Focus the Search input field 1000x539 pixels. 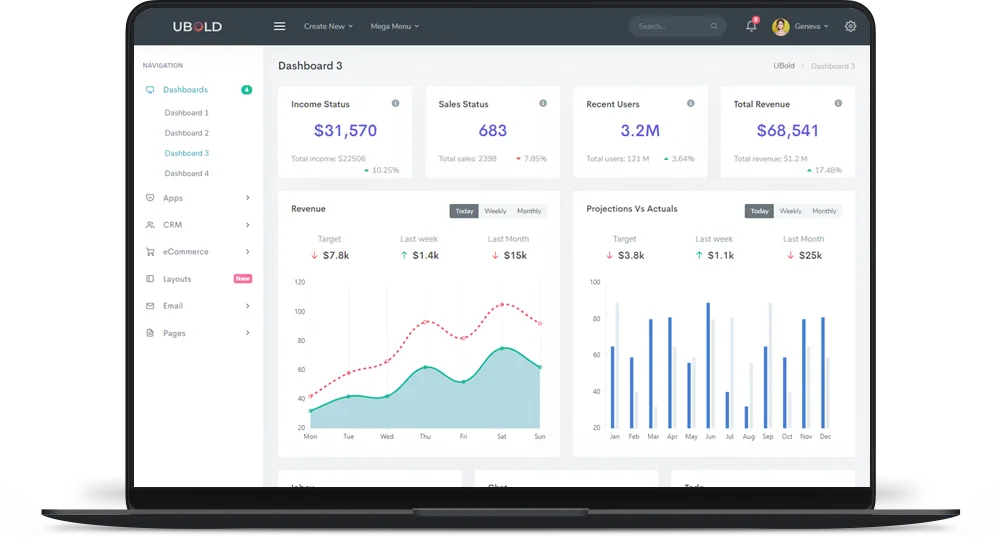673,27
